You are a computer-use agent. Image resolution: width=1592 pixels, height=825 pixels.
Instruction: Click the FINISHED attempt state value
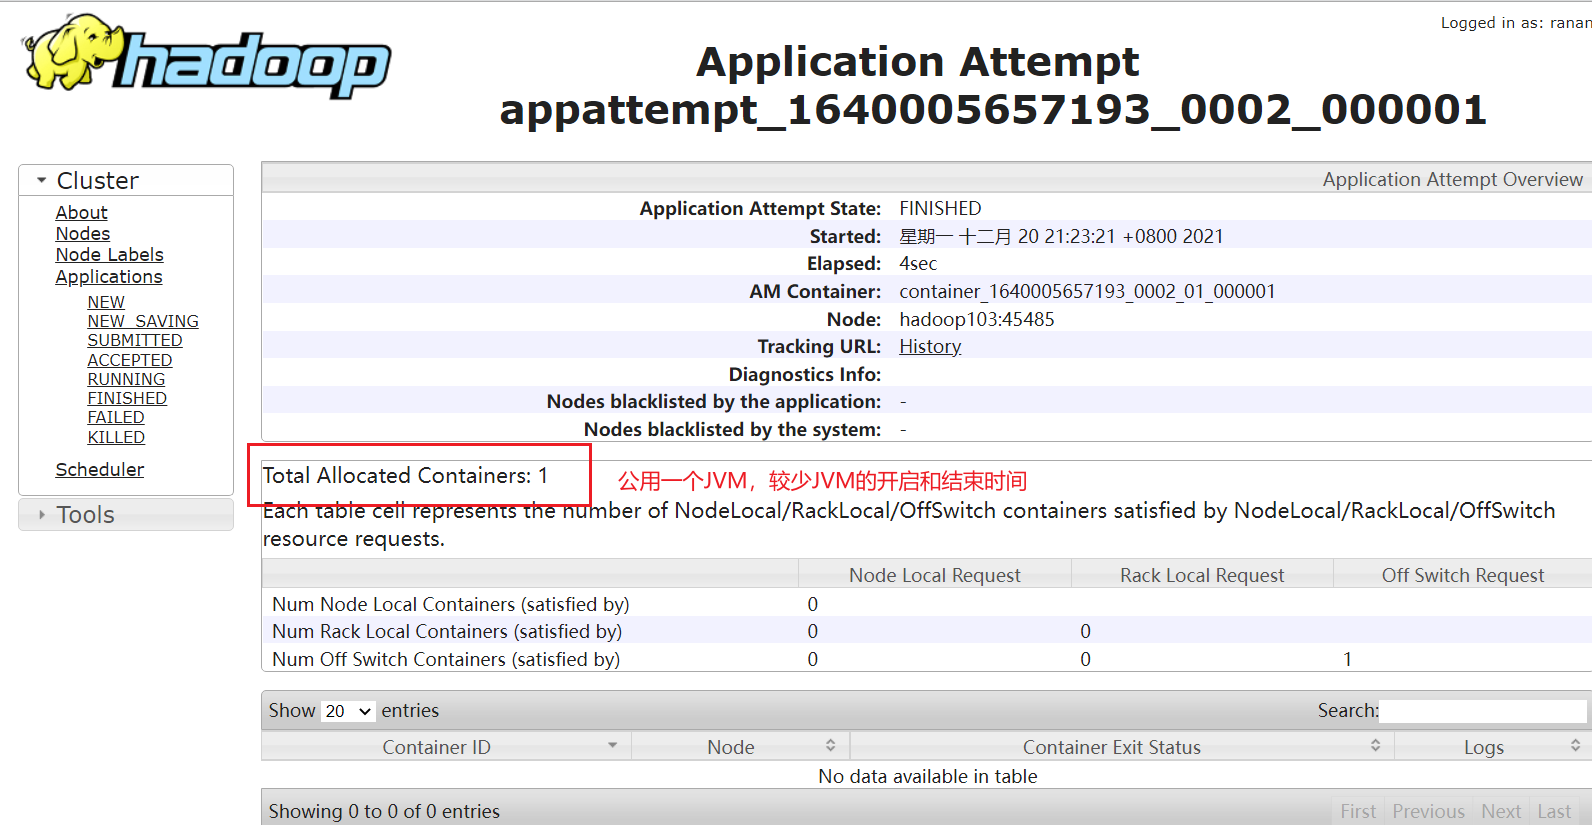940,209
